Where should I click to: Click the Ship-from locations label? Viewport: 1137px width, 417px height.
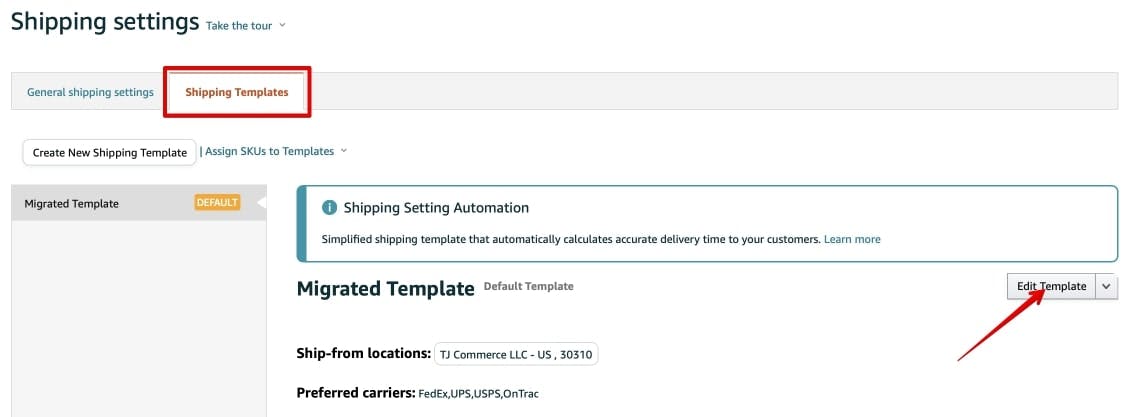(x=364, y=353)
